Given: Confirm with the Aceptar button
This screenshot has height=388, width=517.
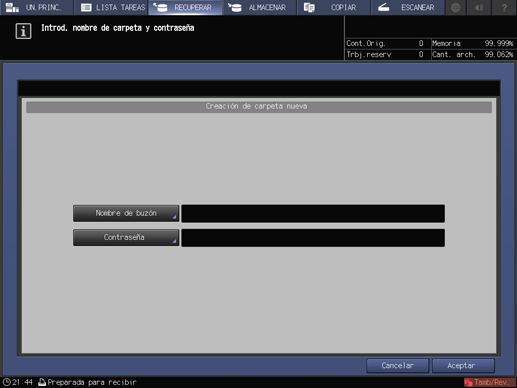Looking at the screenshot, I should [463, 366].
